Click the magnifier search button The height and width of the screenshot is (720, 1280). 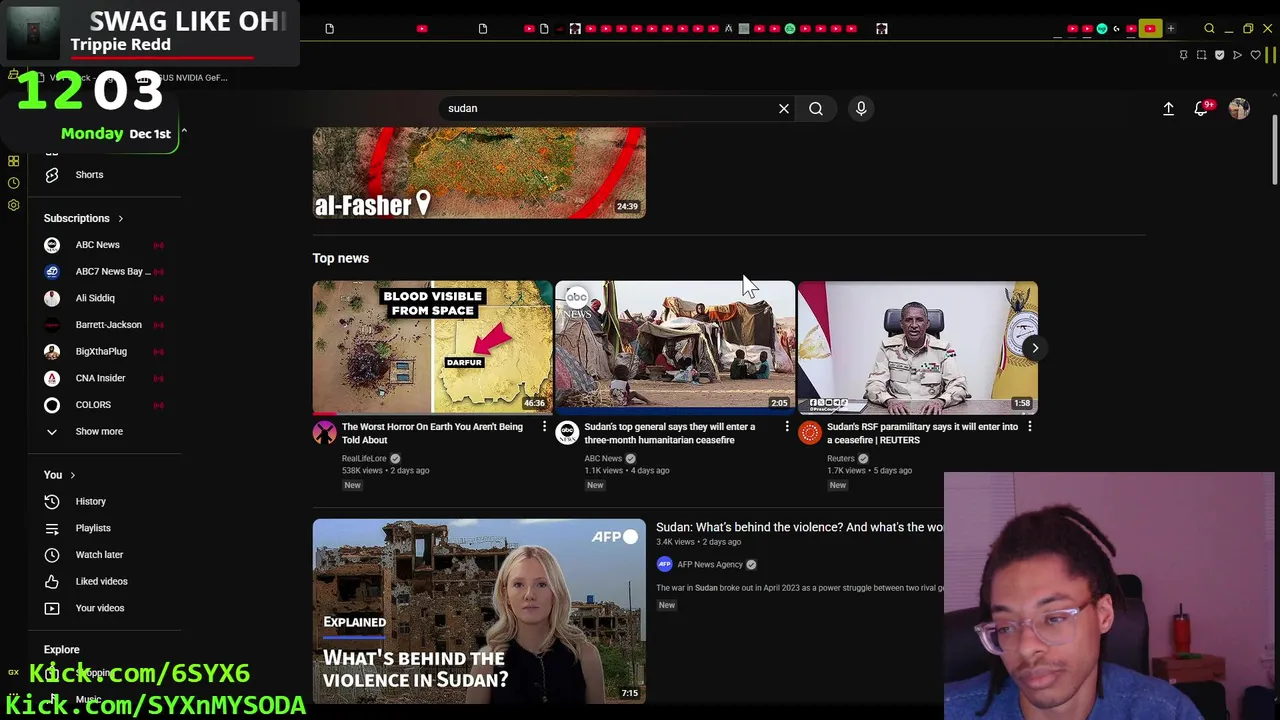(x=816, y=108)
